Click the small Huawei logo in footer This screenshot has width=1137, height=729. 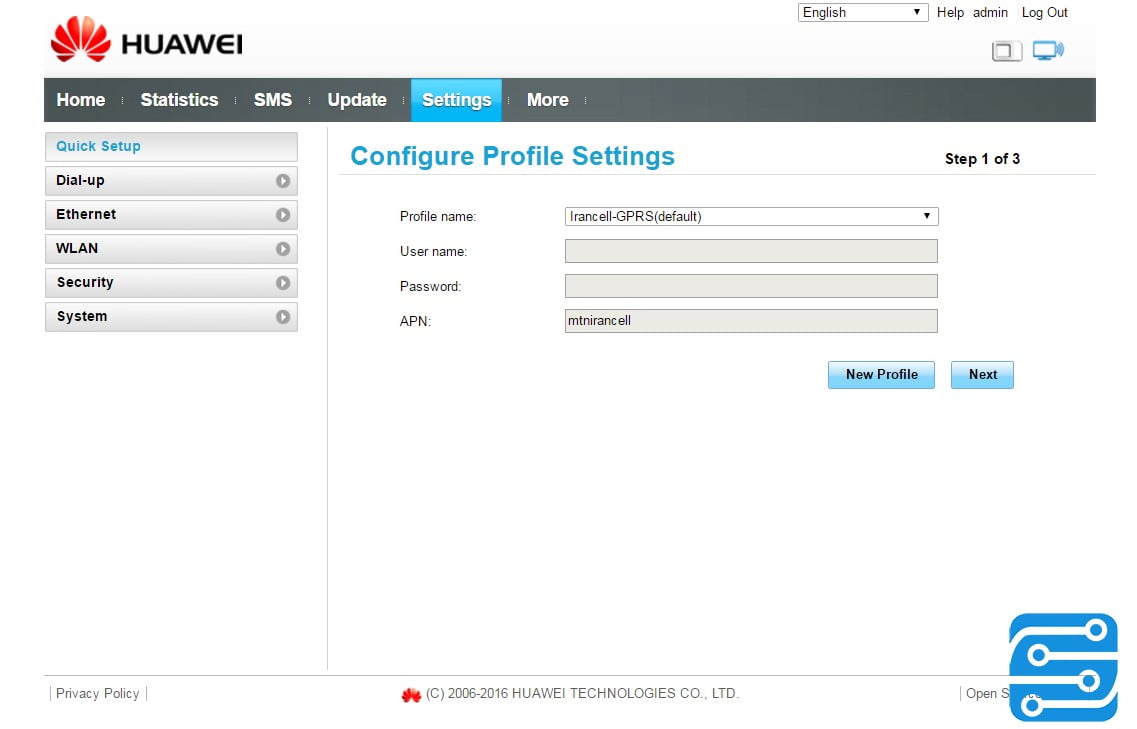click(411, 694)
